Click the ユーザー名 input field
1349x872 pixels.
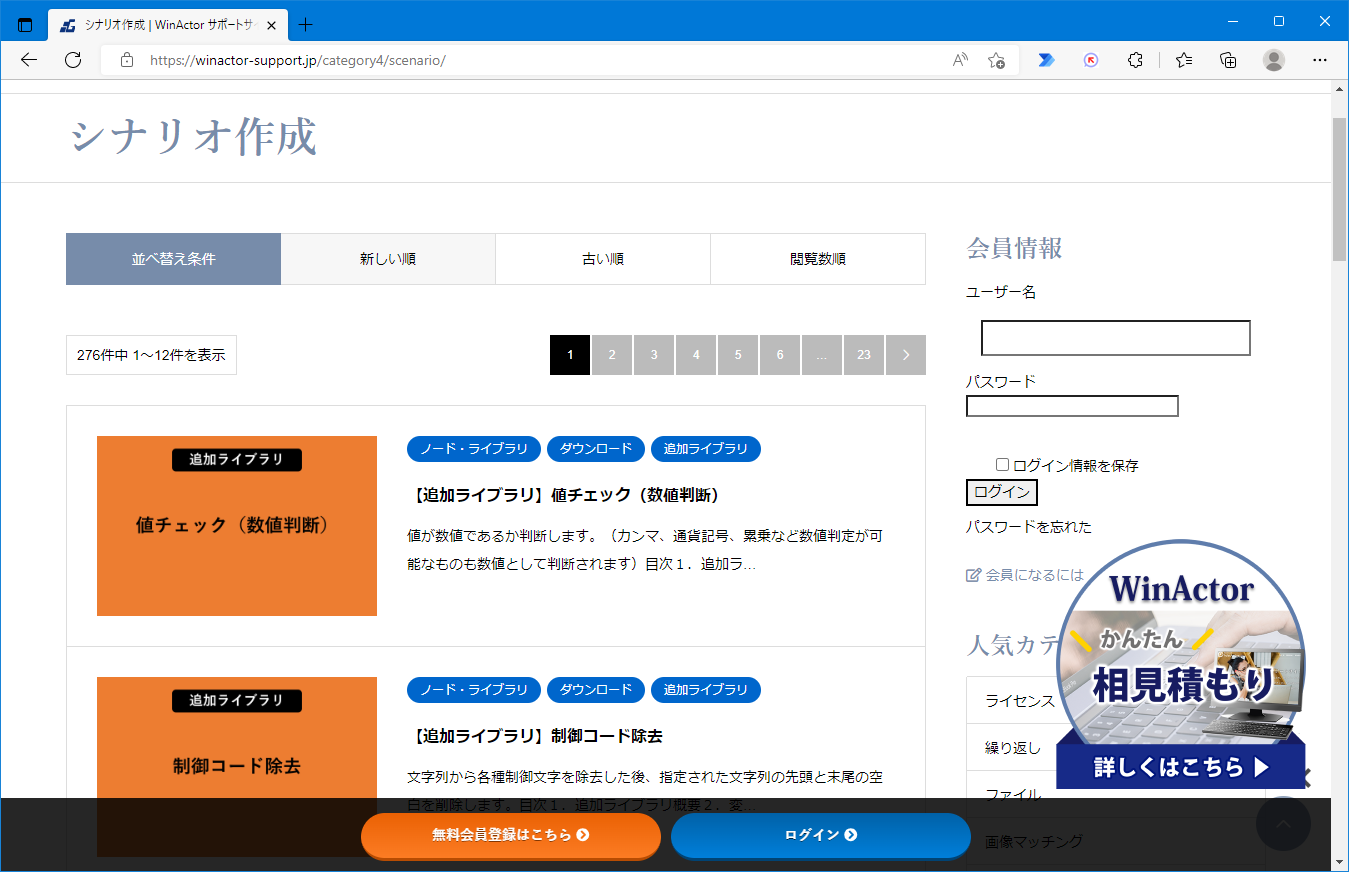(1114, 338)
